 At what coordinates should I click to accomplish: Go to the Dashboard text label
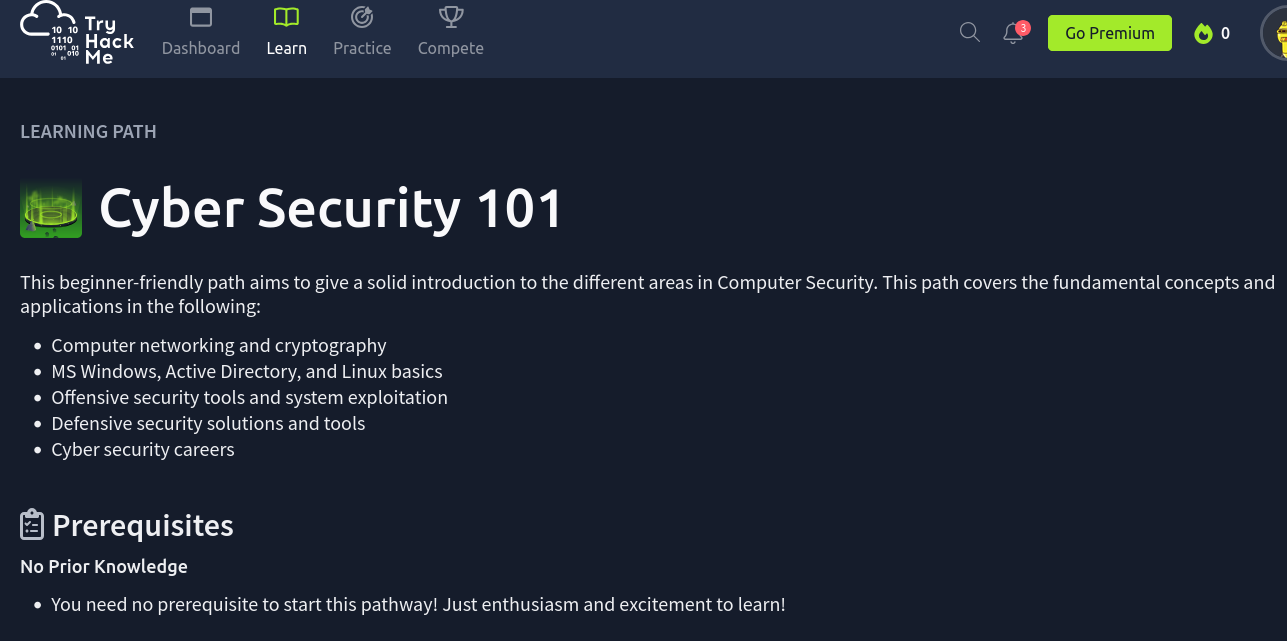point(201,48)
